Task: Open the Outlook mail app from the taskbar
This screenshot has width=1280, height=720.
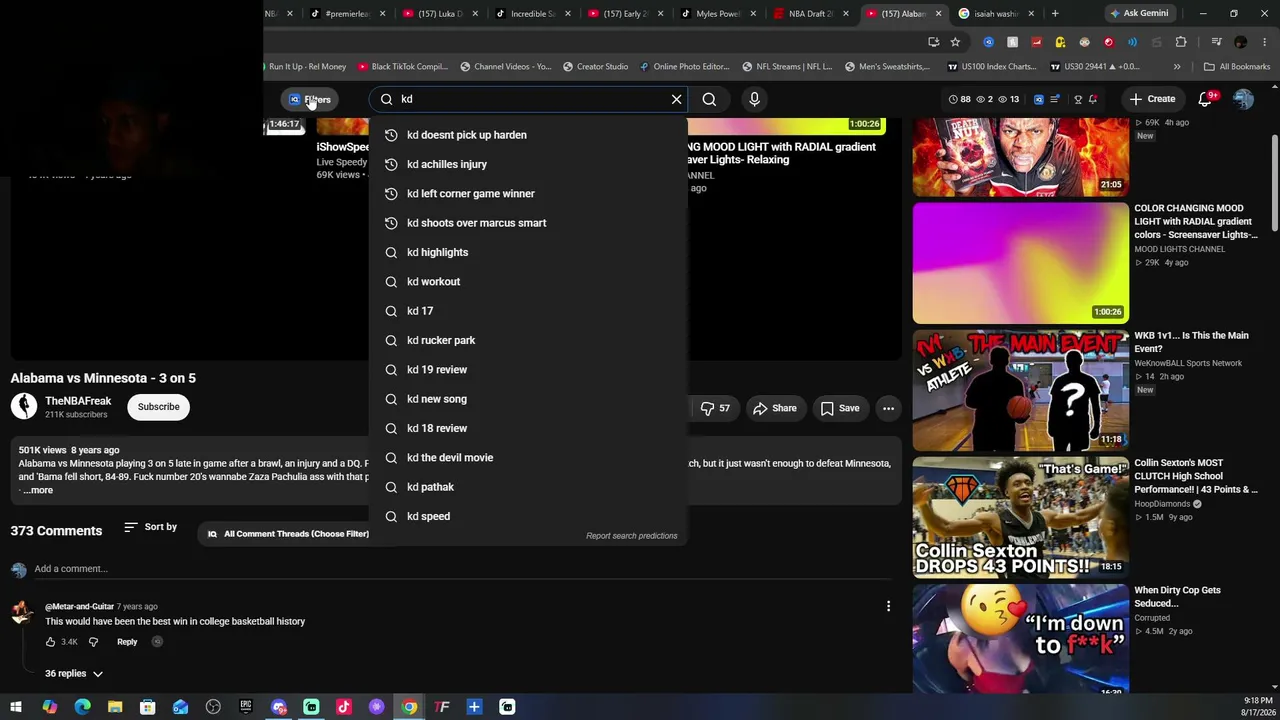Action: 180,707
